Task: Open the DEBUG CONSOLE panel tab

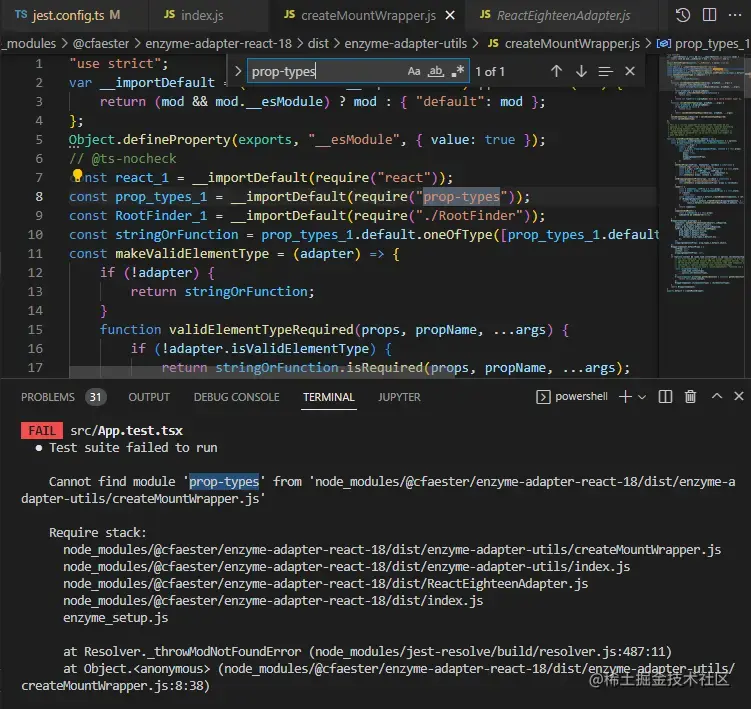Action: pos(237,397)
